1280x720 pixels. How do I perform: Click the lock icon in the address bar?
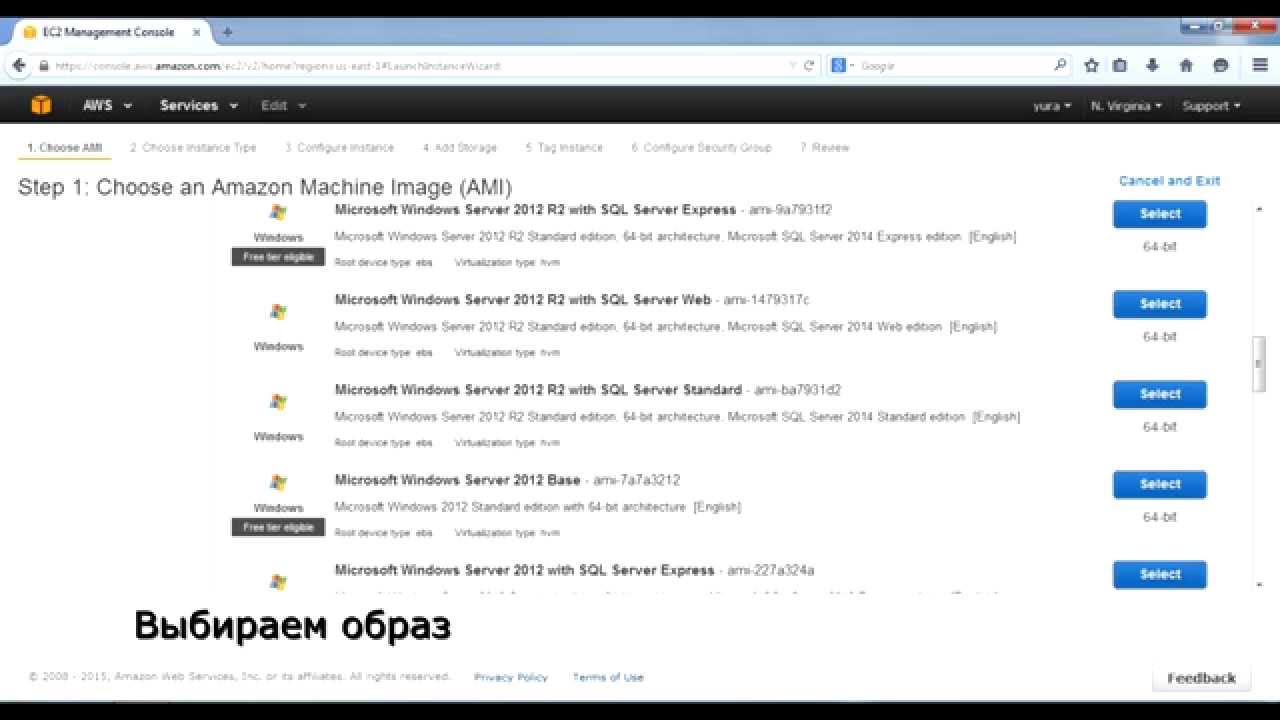44,66
